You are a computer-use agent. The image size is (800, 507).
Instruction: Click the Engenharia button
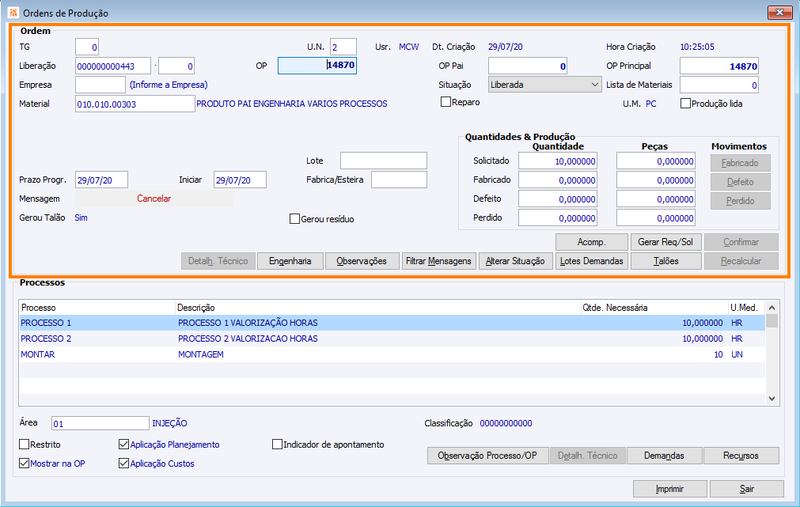pos(290,261)
